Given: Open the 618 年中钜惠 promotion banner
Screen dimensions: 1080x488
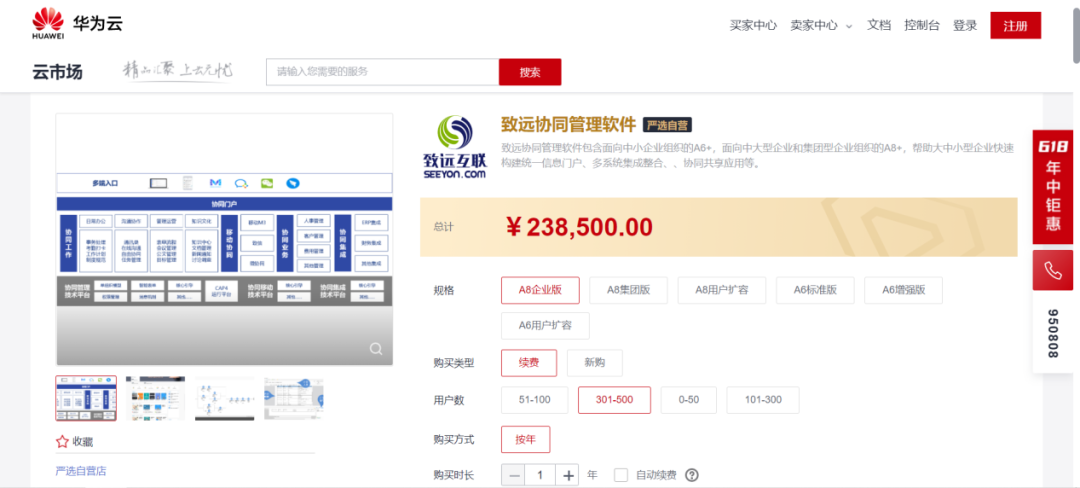Looking at the screenshot, I should tap(1052, 187).
